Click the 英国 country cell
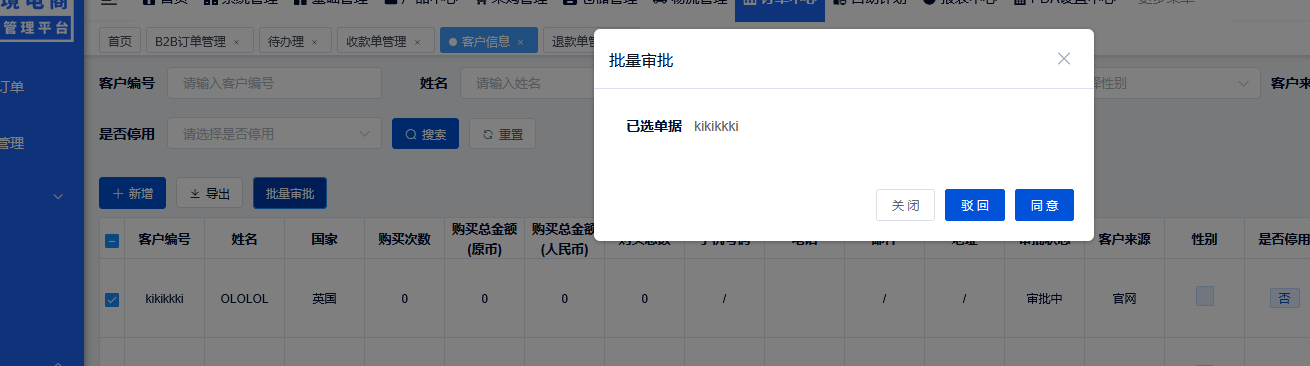Image resolution: width=1310 pixels, height=366 pixels. 324,298
